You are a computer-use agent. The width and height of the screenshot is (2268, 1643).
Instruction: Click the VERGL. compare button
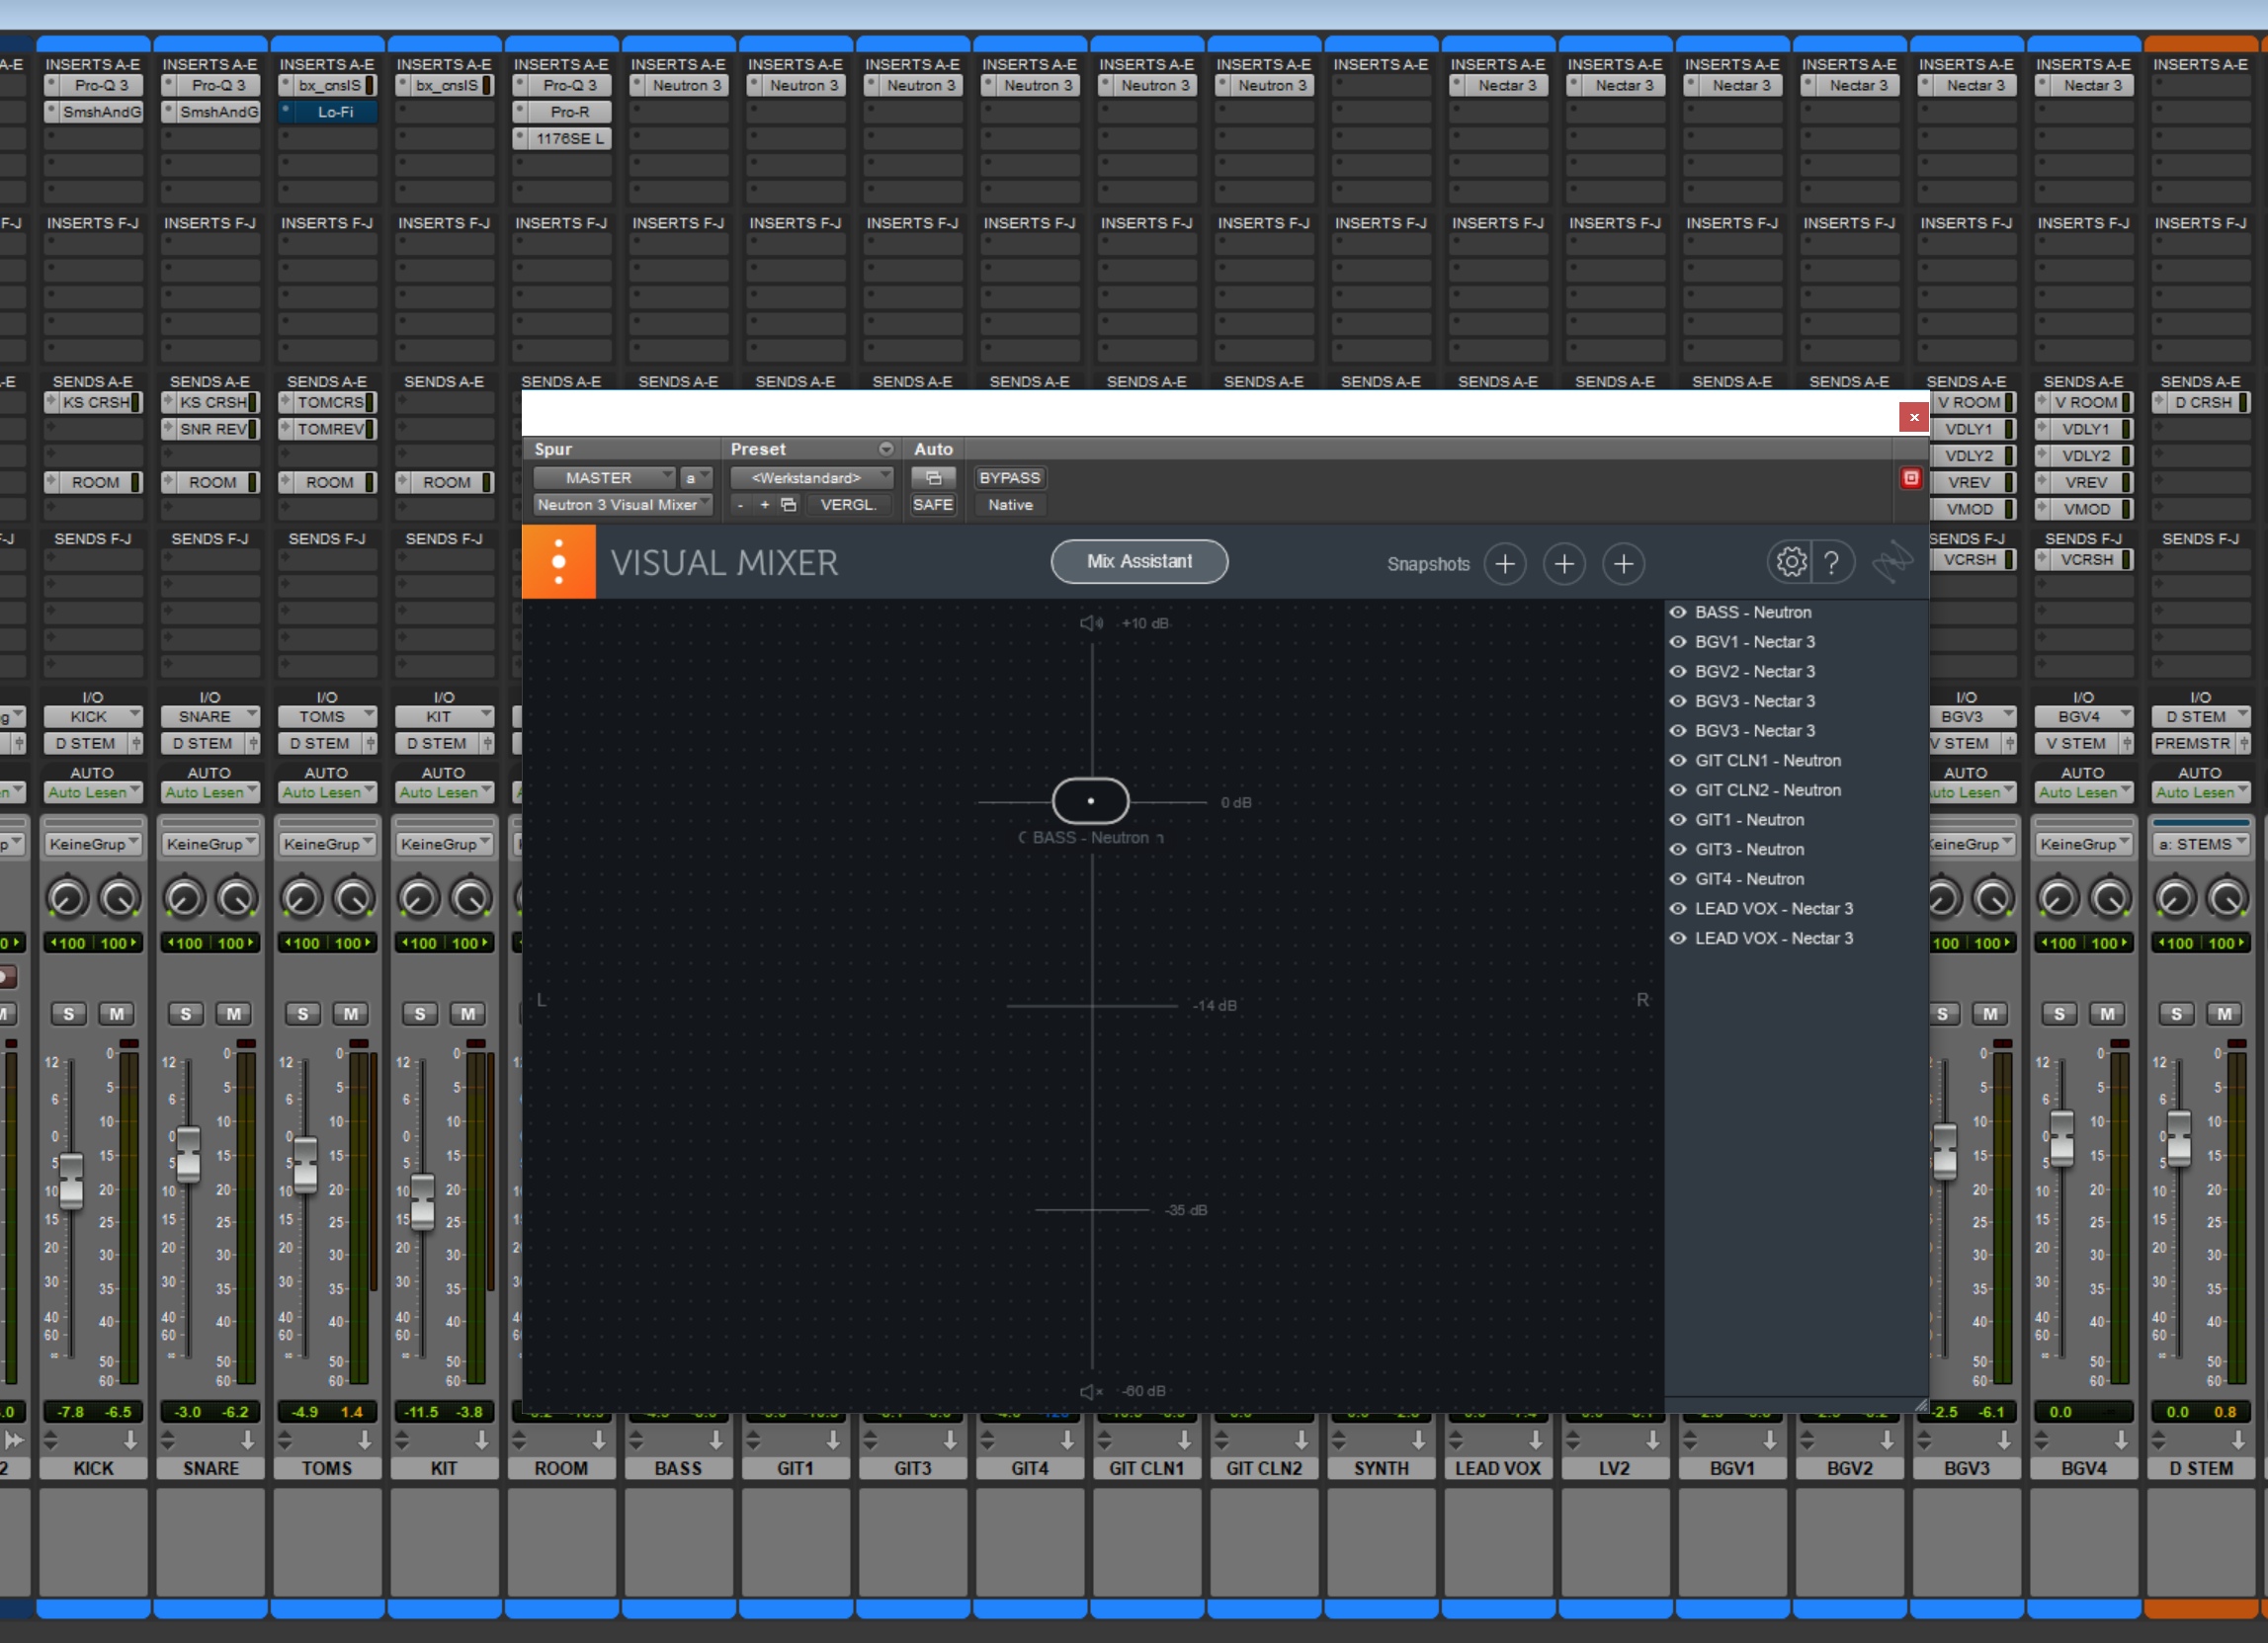847,505
